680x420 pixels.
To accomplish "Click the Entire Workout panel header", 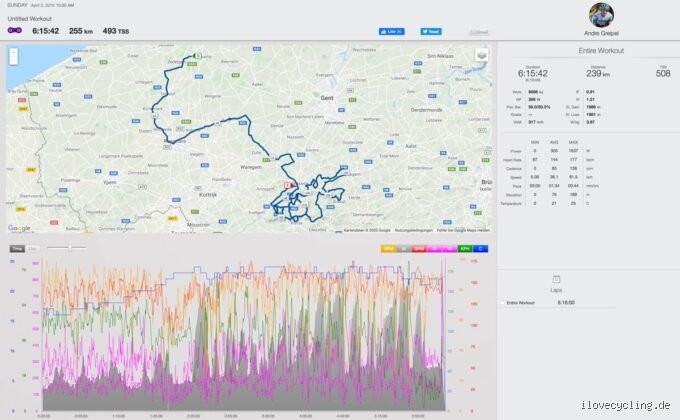I will click(x=601, y=51).
